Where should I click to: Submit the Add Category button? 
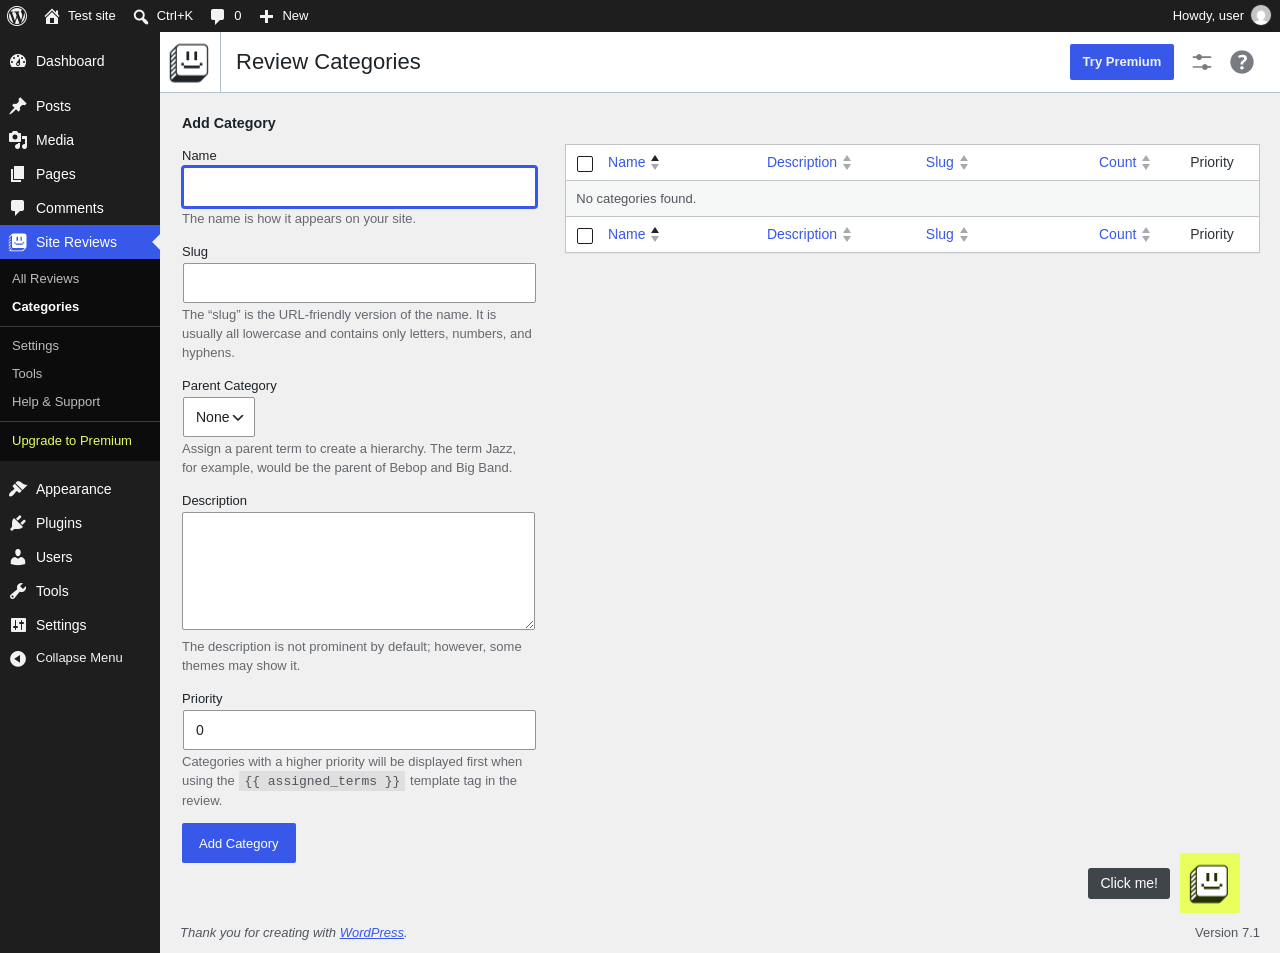pos(239,843)
